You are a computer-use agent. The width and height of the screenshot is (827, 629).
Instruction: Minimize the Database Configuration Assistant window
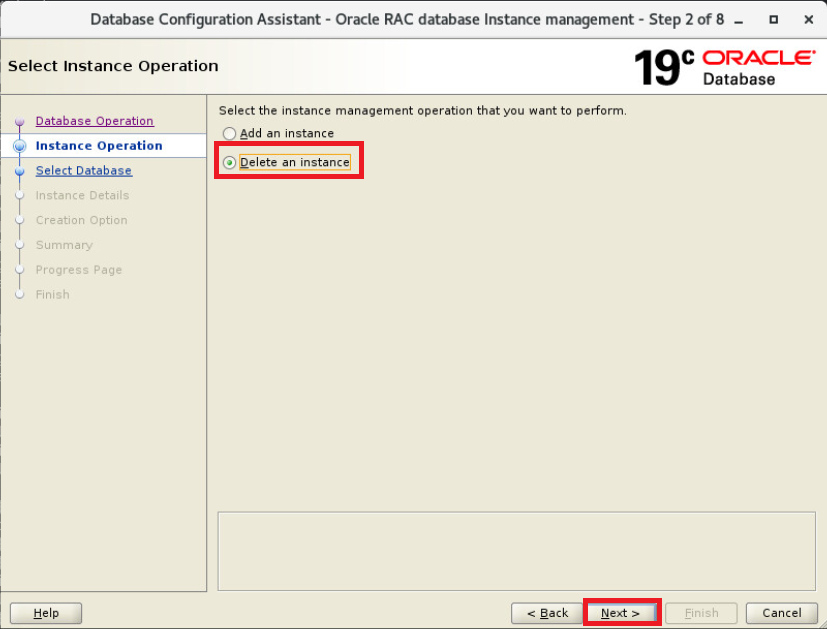pos(739,20)
